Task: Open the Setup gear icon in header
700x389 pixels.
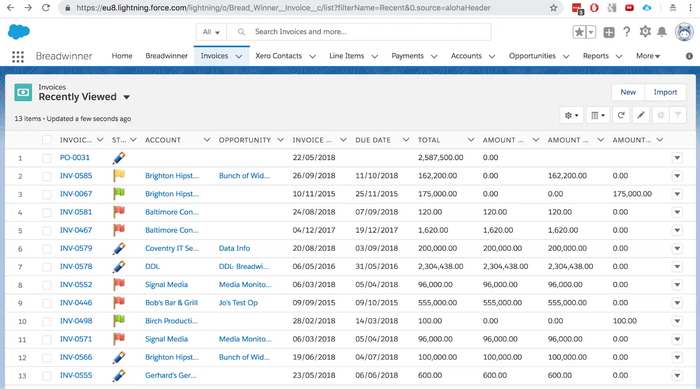Action: (x=645, y=31)
